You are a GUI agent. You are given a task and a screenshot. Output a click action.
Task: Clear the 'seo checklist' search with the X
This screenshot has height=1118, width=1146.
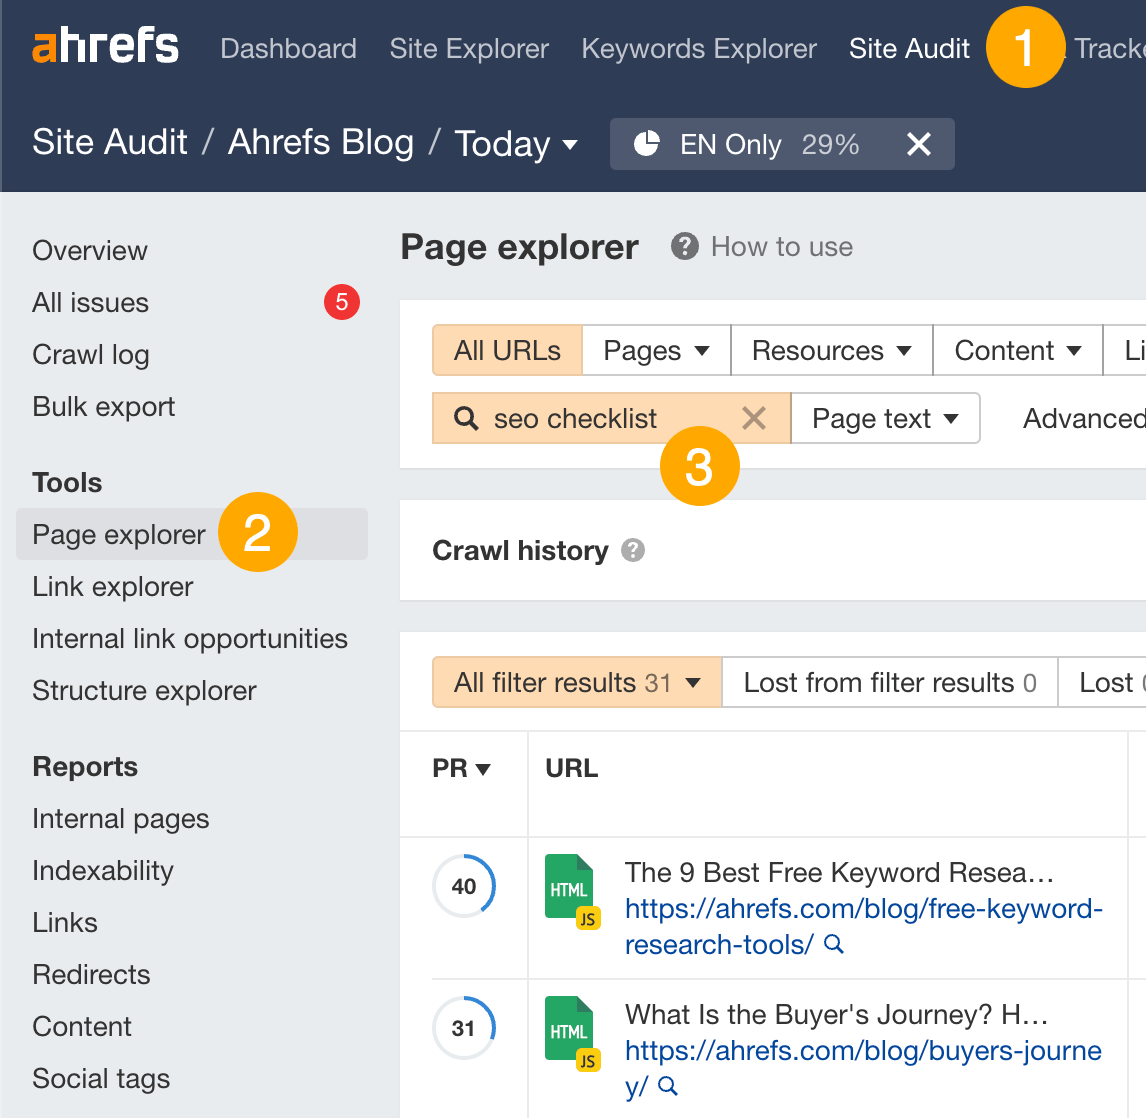click(x=753, y=418)
